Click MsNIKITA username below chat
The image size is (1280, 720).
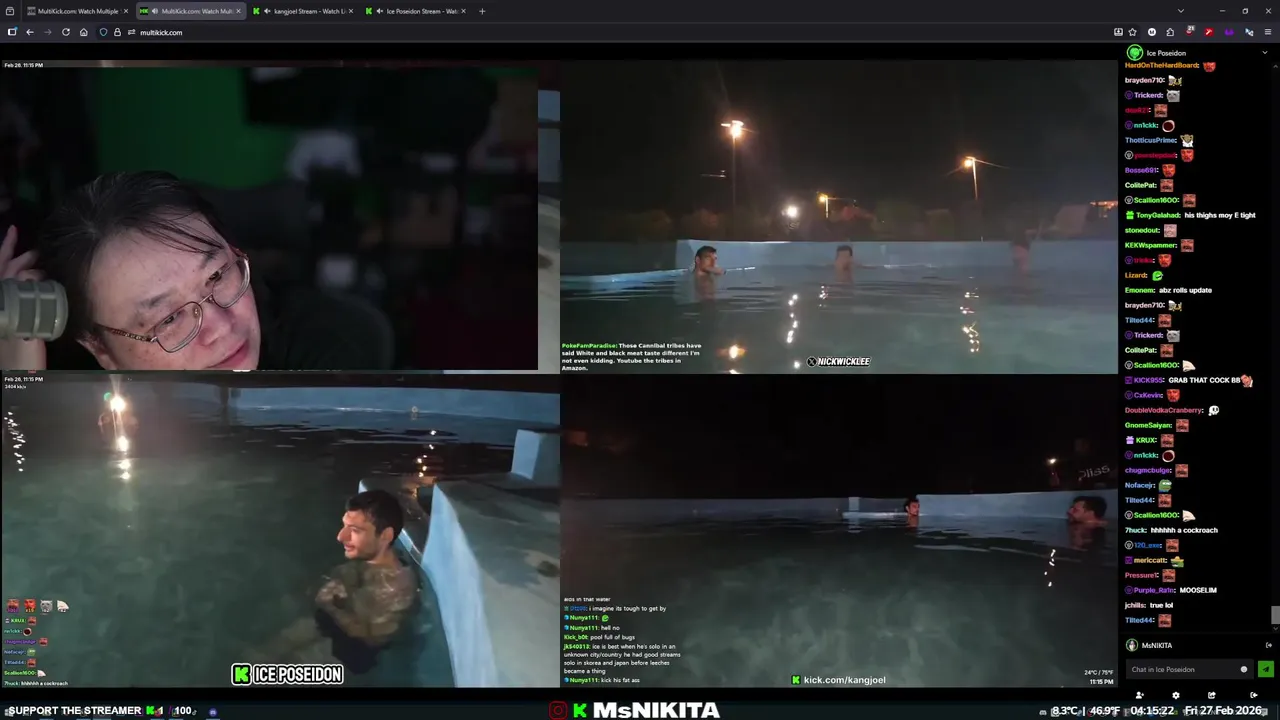pos(1157,645)
